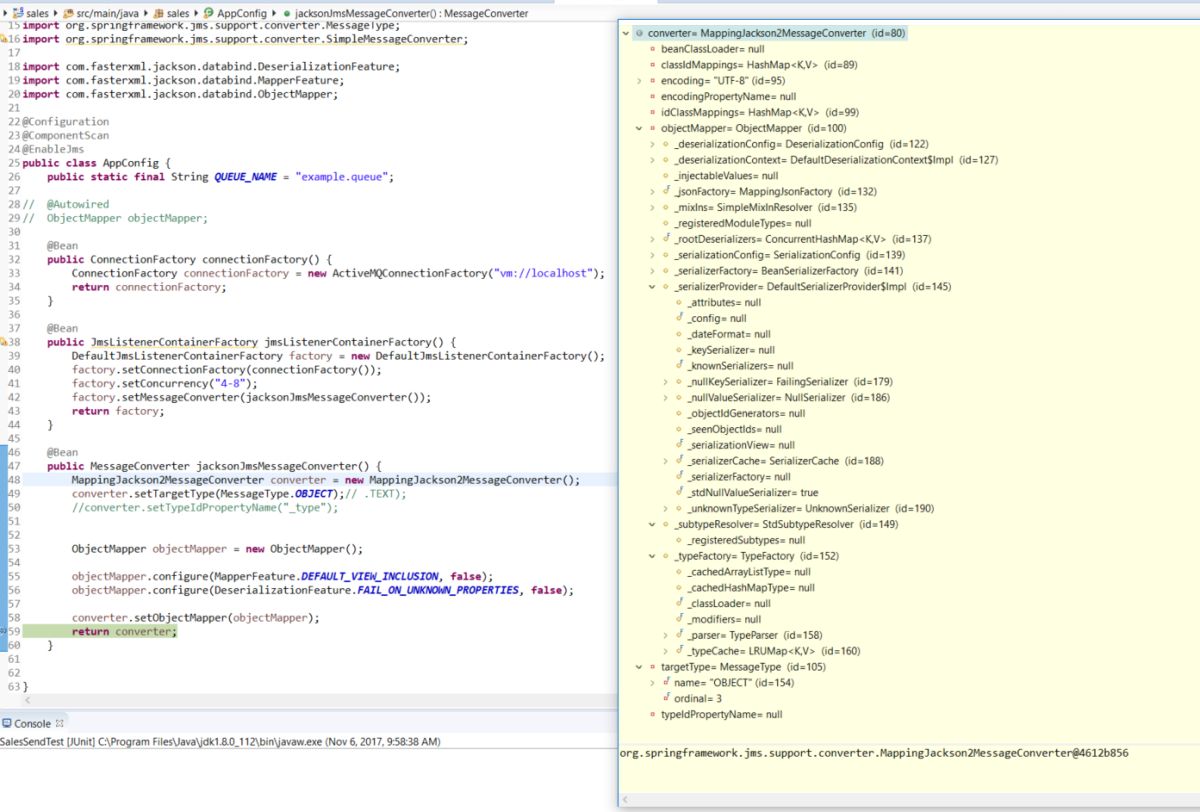
Task: Click the field icon beside _rootDeserializers
Action: (x=666, y=239)
